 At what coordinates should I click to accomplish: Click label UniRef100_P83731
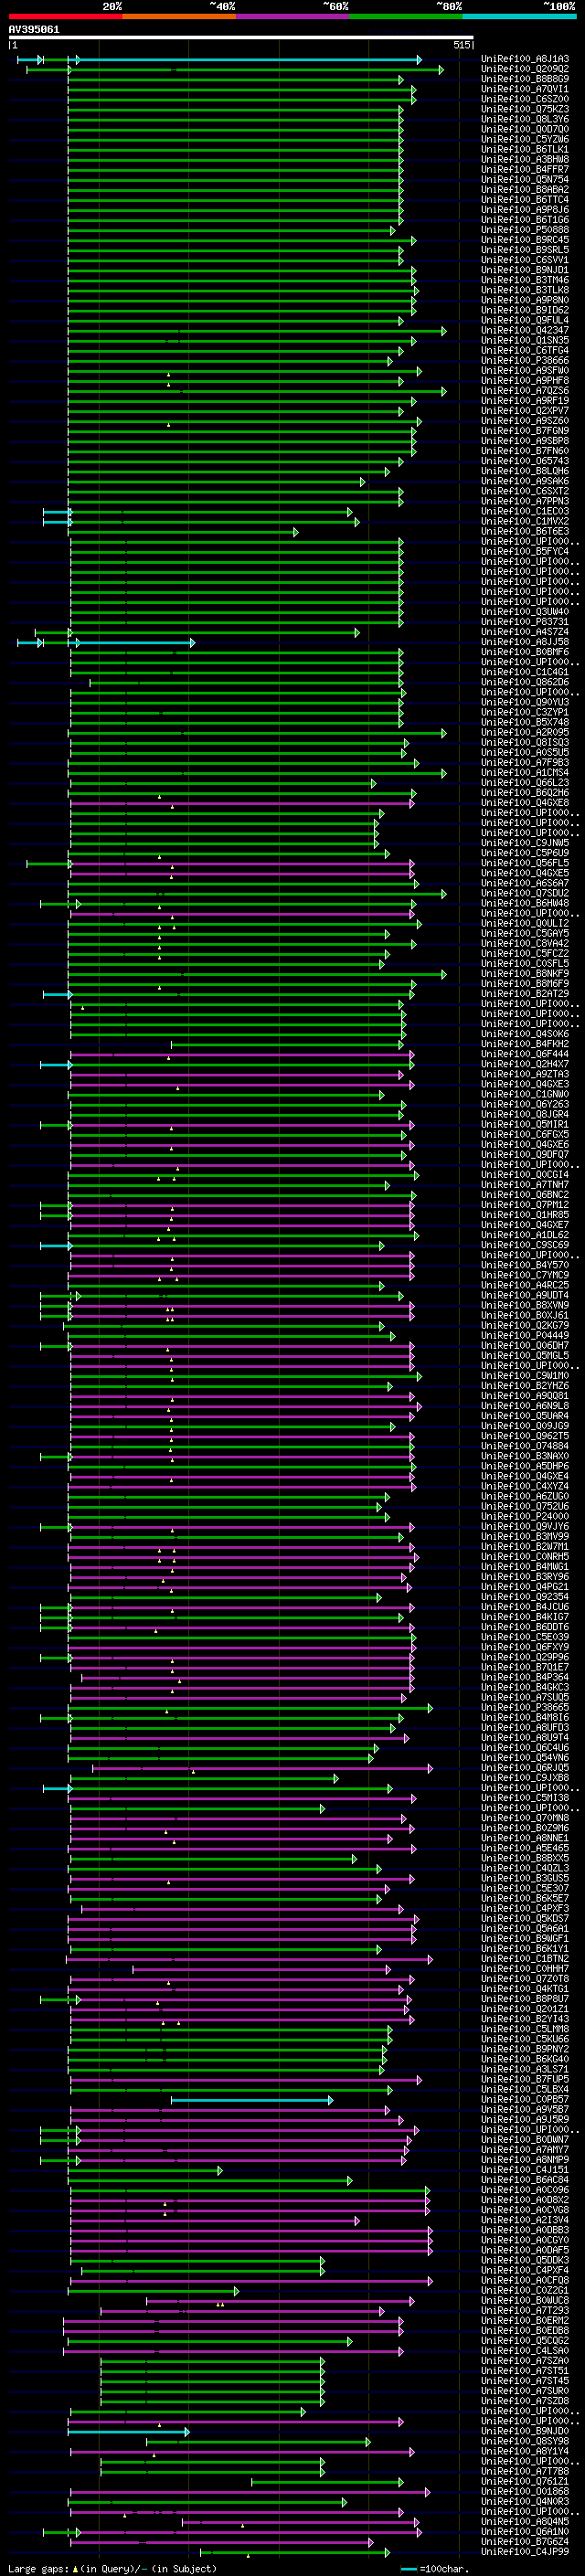point(525,622)
